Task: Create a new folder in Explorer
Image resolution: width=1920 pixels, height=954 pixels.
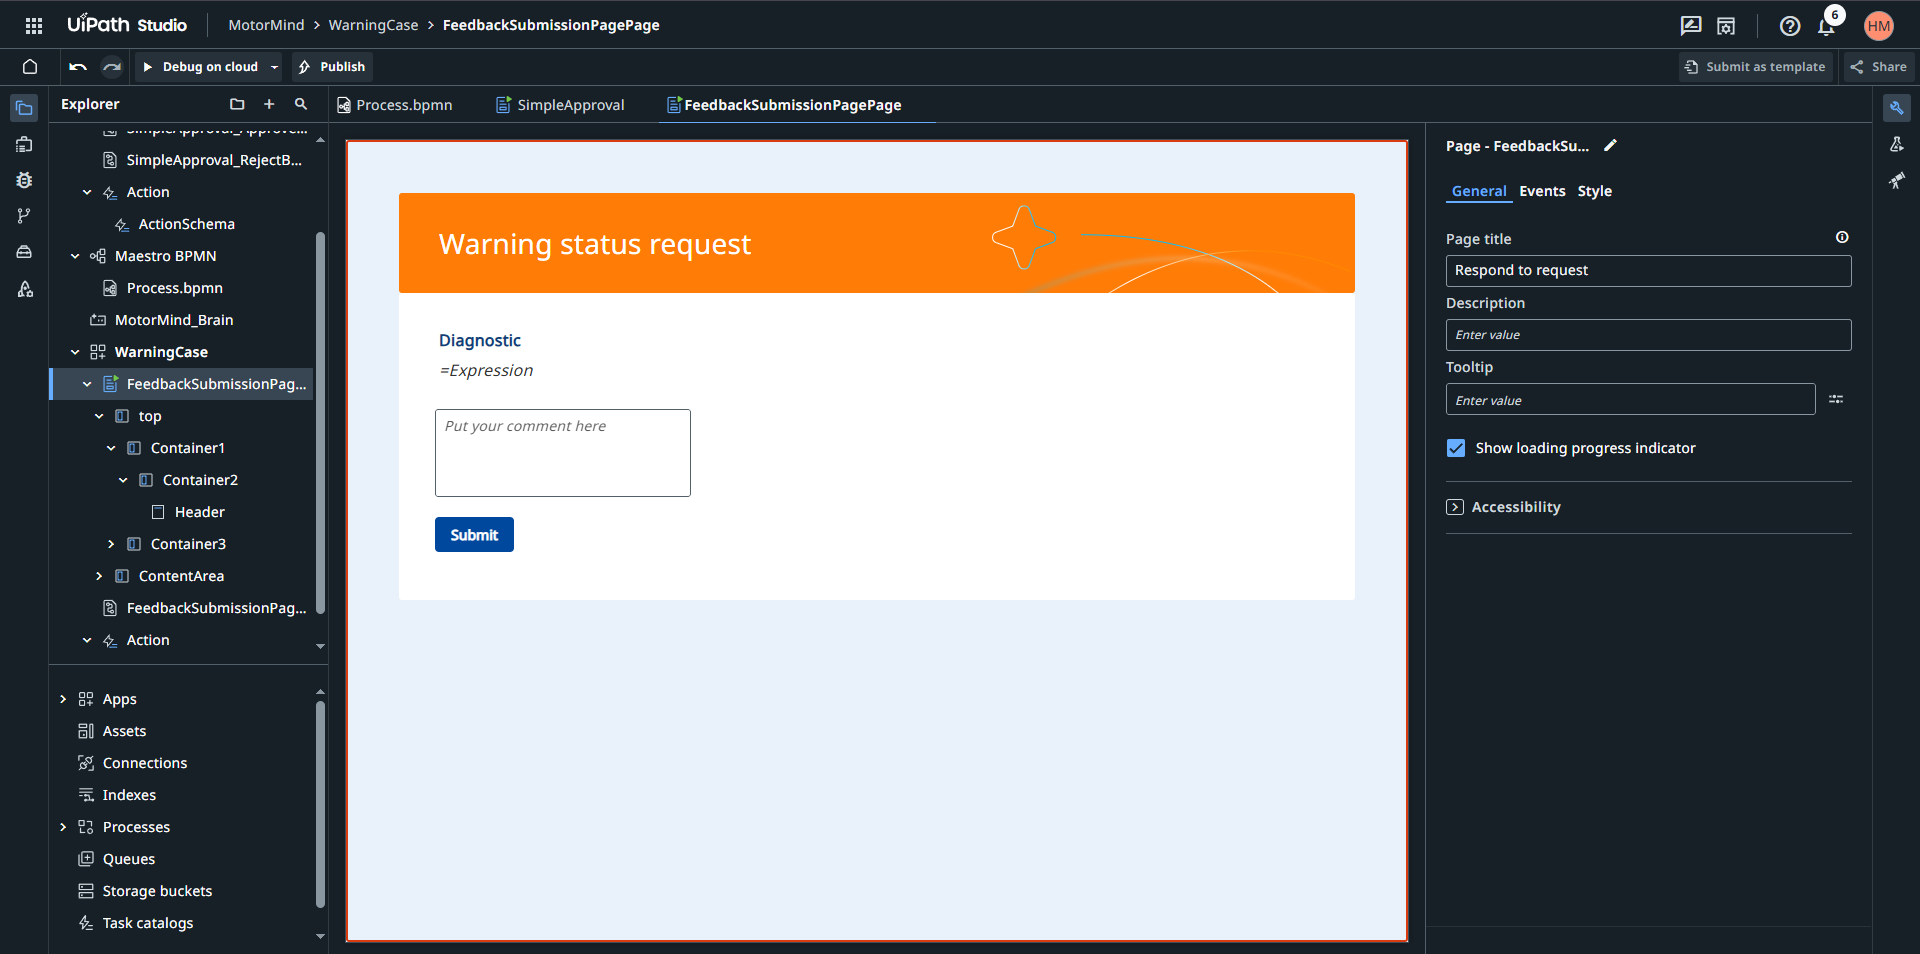Action: pyautogui.click(x=237, y=104)
